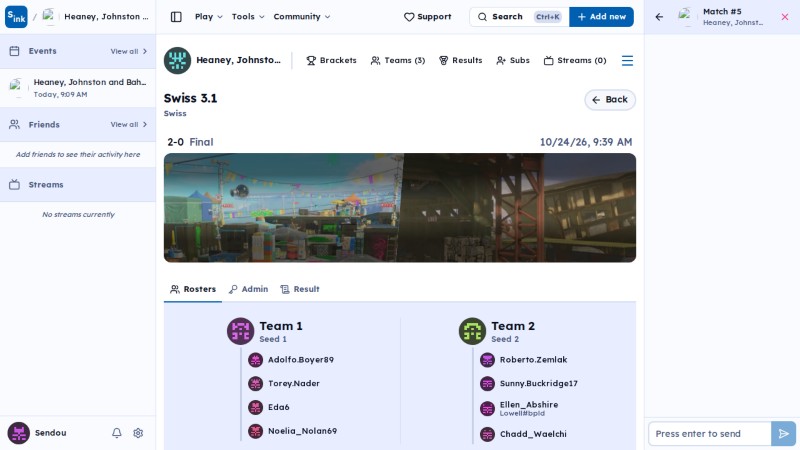The image size is (800, 450).
Task: Open the Subs tab
Action: pyautogui.click(x=513, y=60)
